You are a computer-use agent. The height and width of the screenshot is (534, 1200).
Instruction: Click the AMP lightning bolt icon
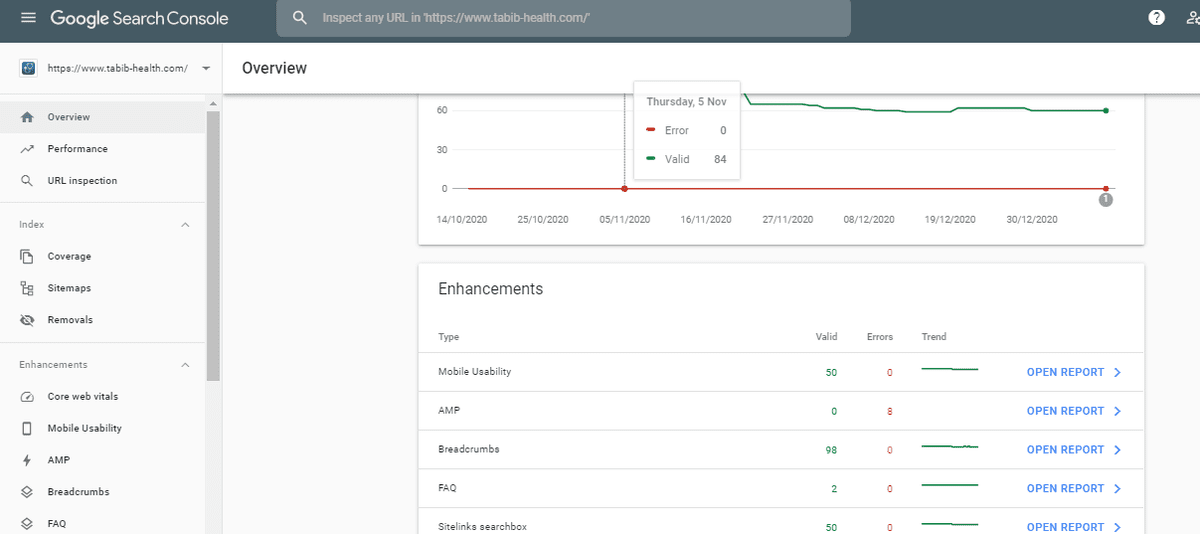pos(27,460)
